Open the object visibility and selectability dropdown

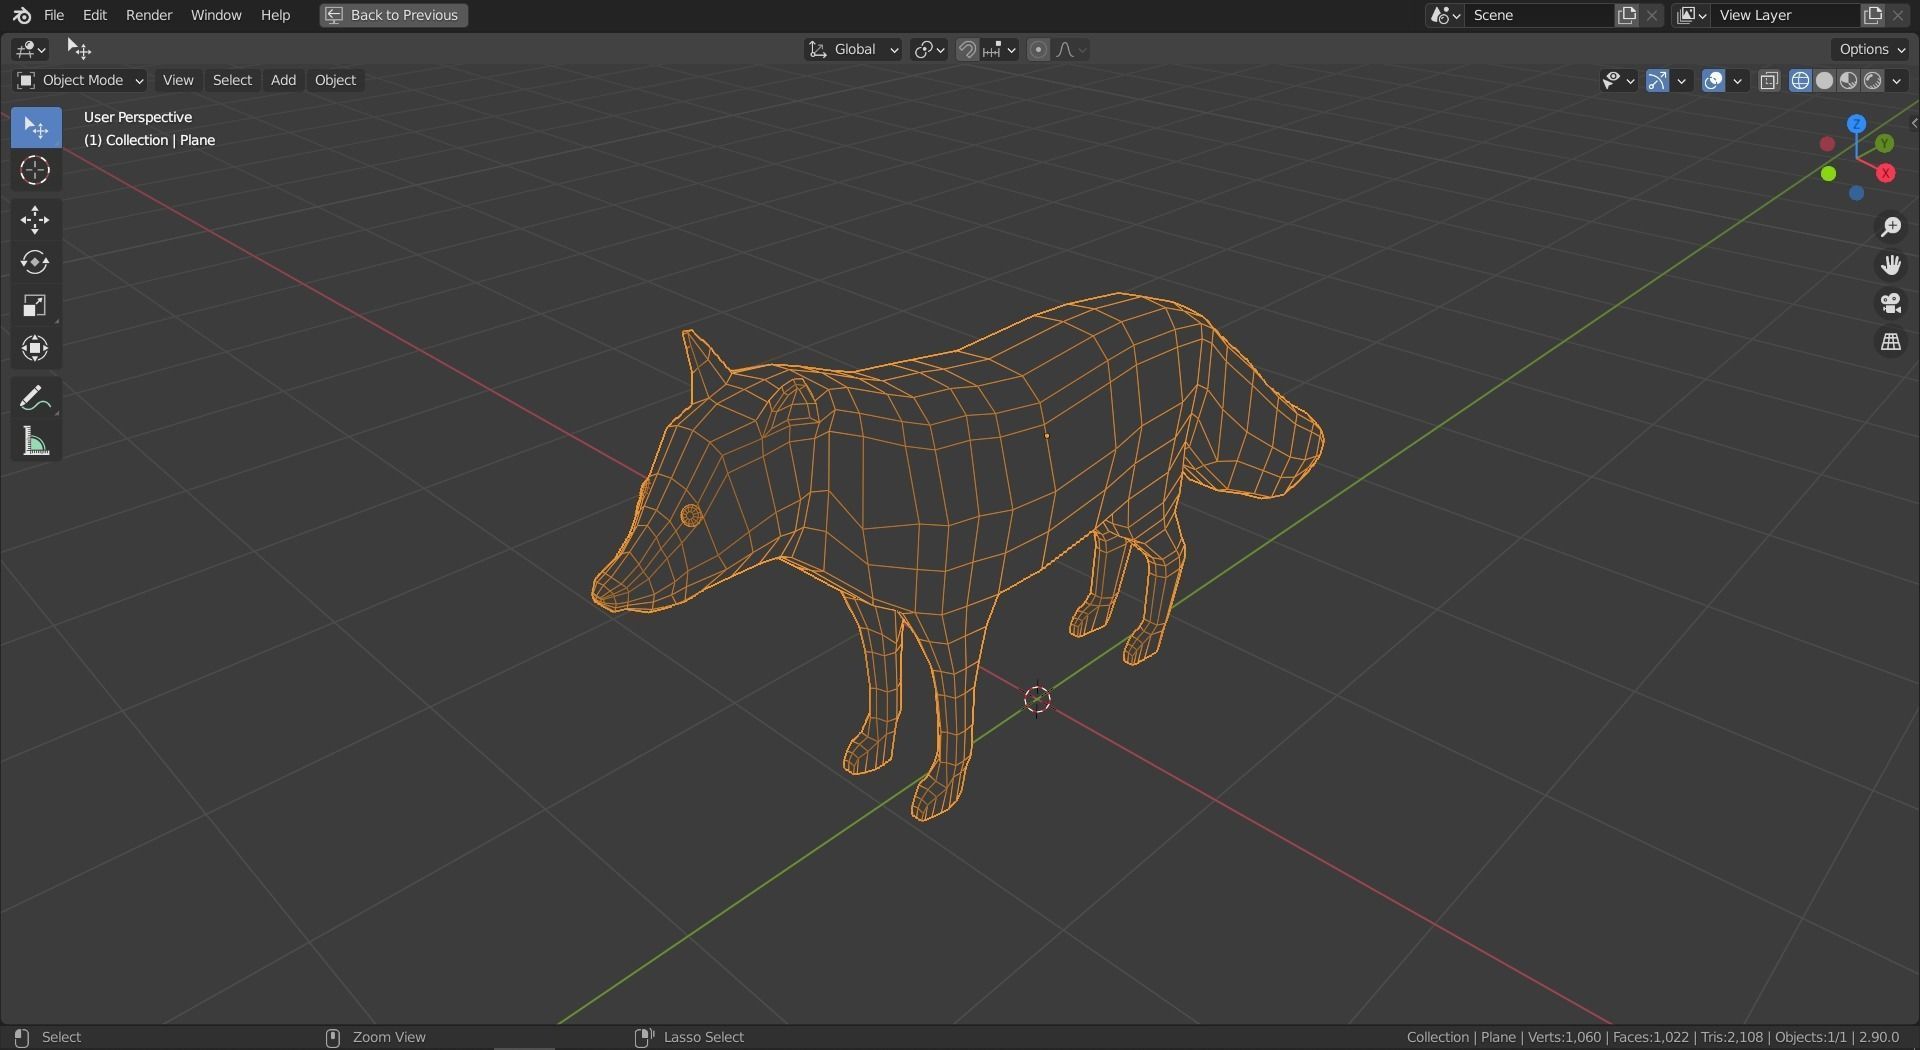[1618, 81]
